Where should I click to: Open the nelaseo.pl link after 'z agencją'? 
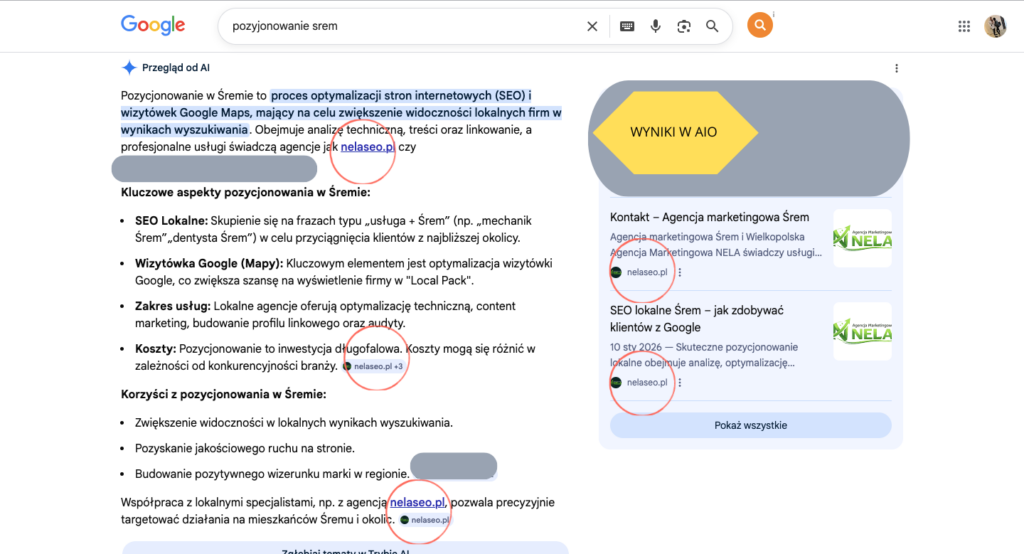417,502
